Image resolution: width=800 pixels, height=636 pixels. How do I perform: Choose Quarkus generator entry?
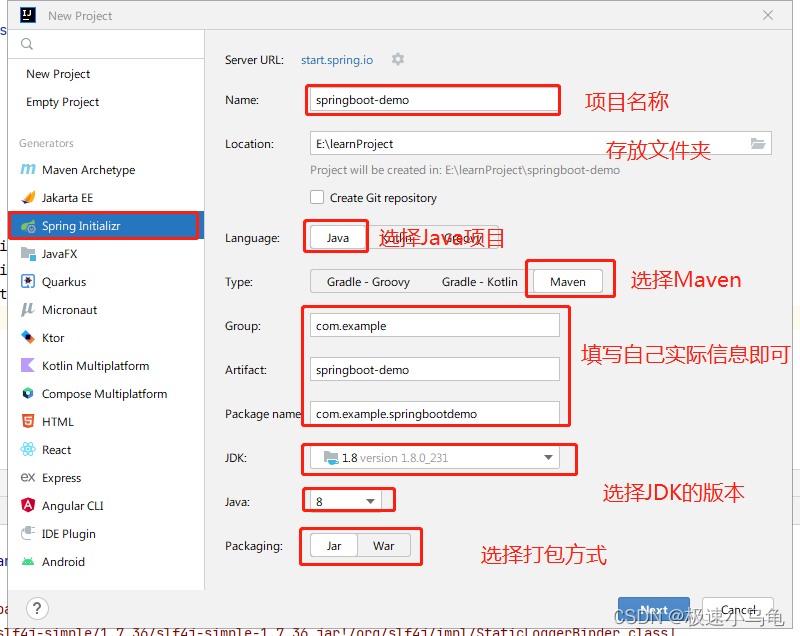click(106, 282)
